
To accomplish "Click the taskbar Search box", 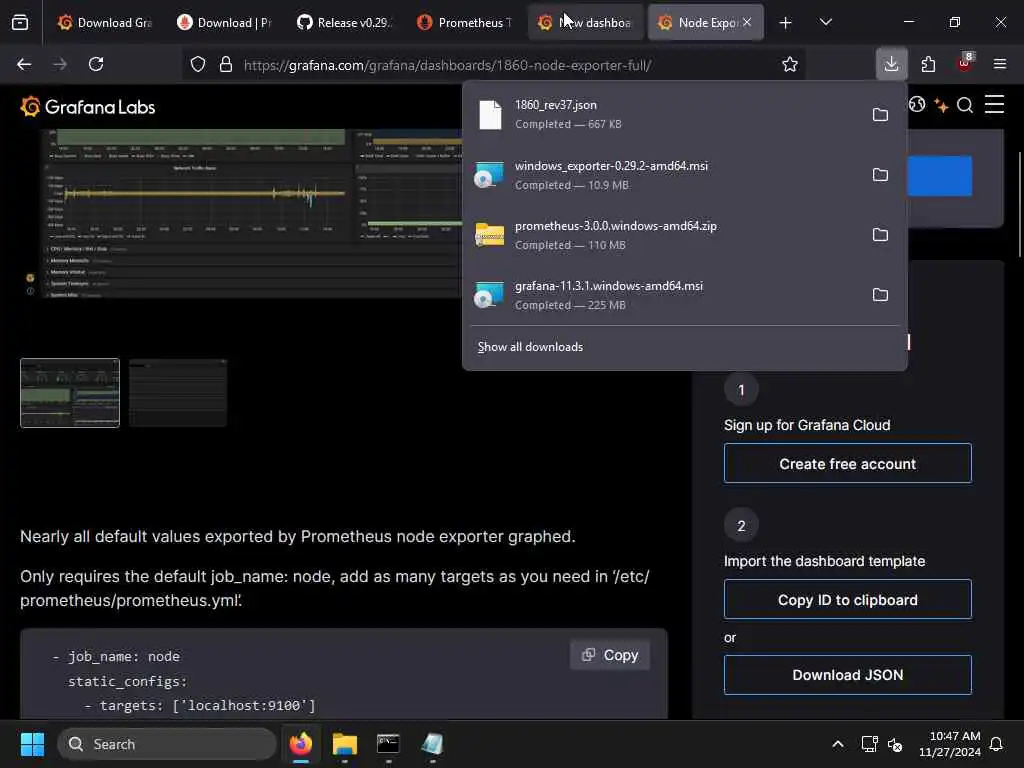I will [x=167, y=744].
